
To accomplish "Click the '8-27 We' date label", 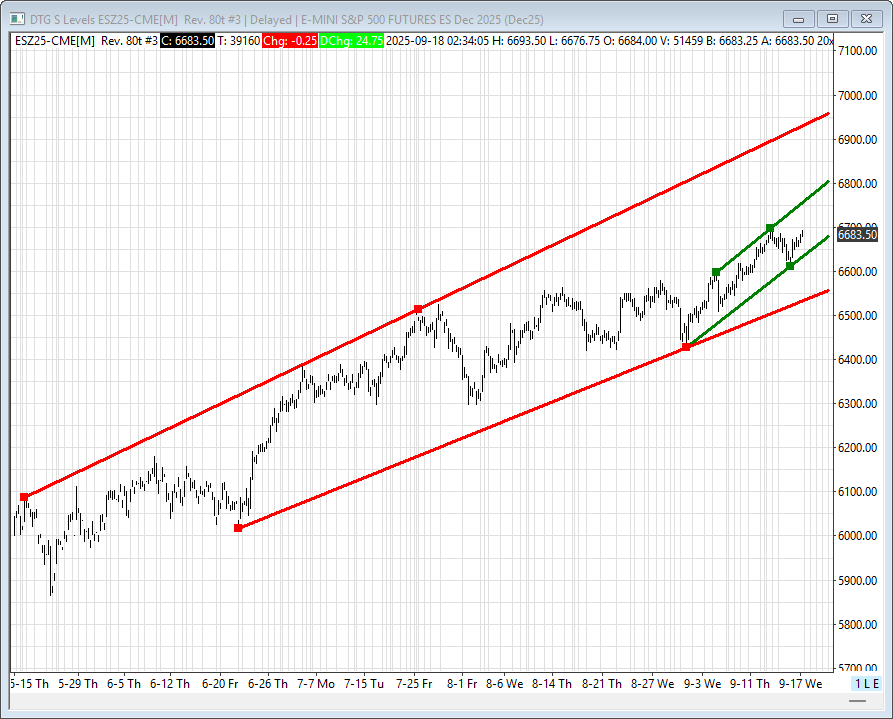I will click(653, 684).
